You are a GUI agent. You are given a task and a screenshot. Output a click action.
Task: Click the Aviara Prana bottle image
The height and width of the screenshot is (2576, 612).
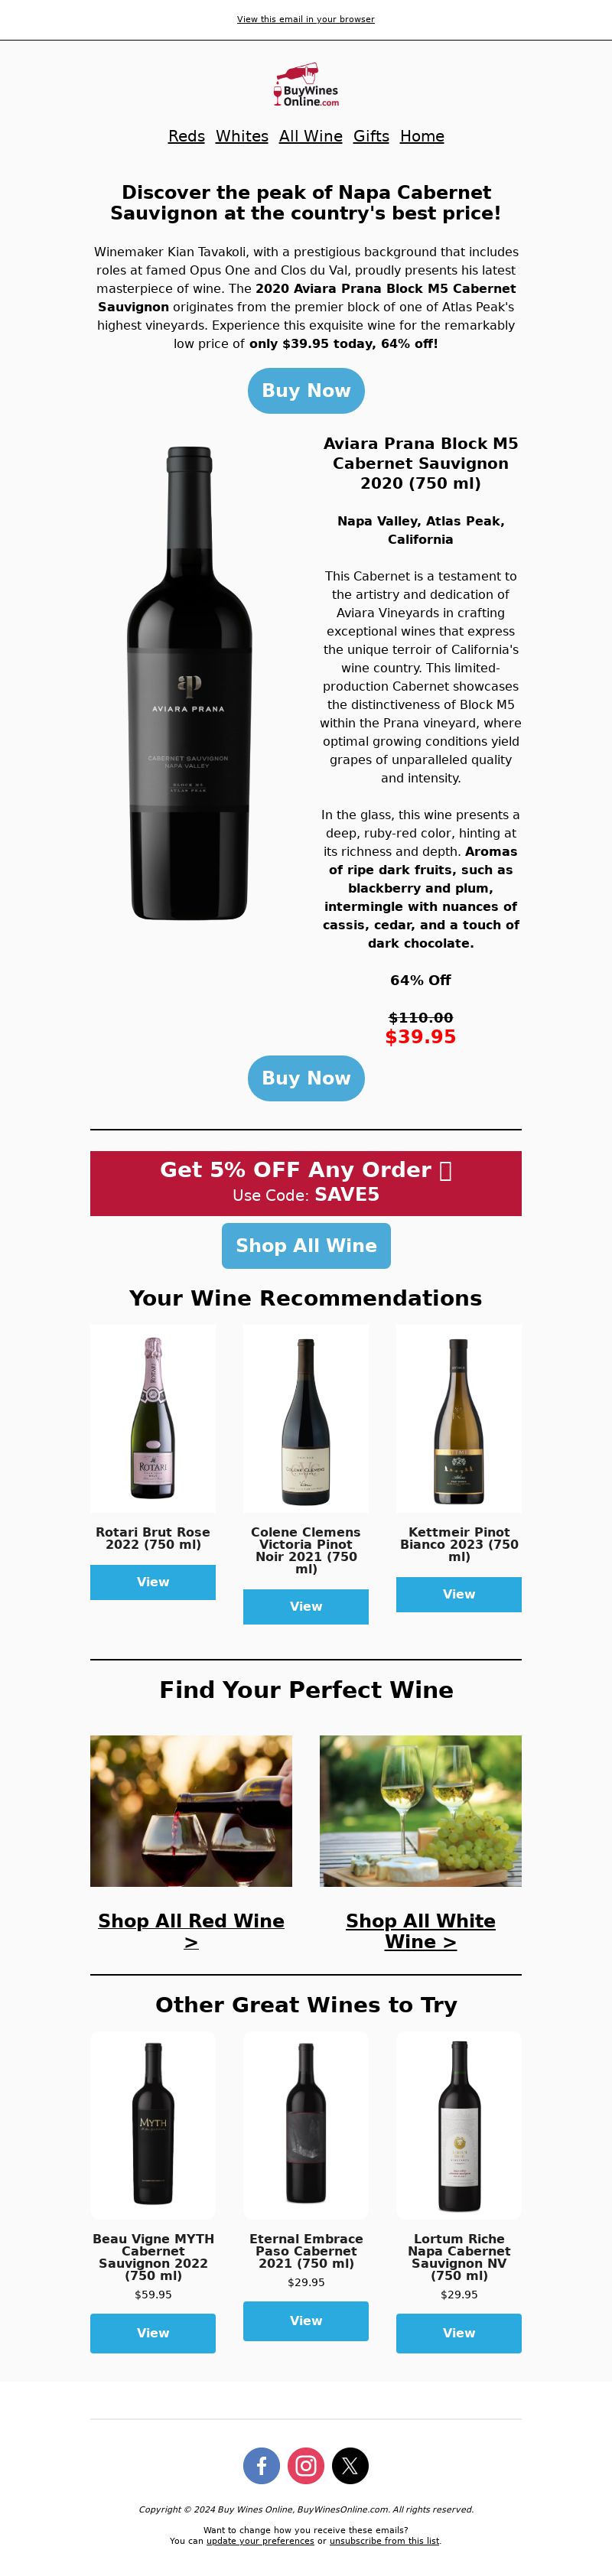pyautogui.click(x=189, y=683)
